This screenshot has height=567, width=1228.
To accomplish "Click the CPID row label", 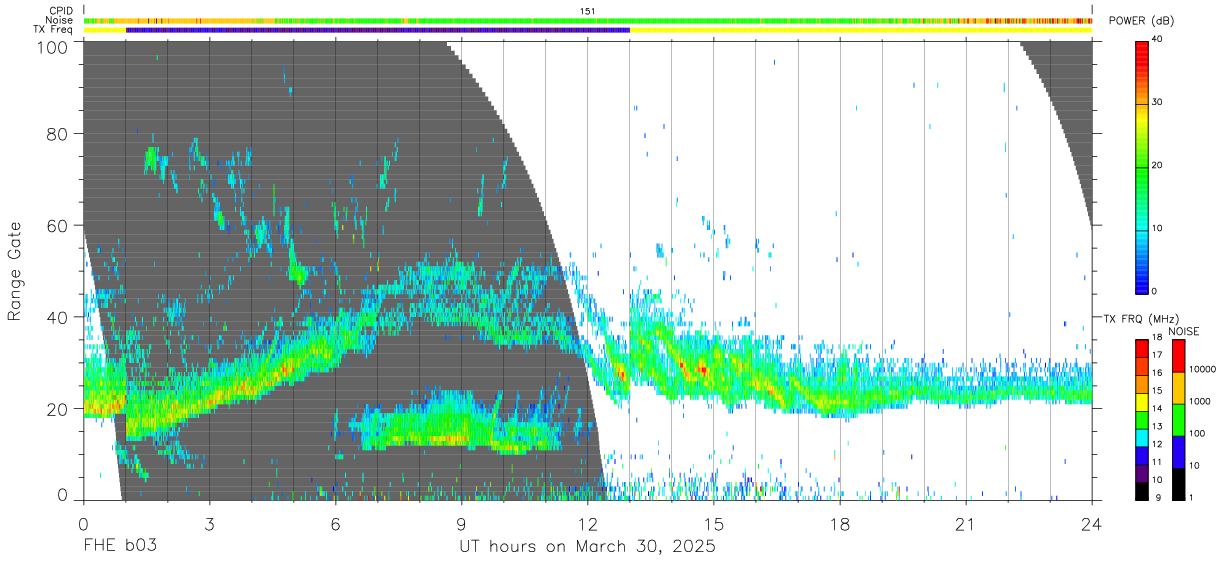I will [61, 10].
